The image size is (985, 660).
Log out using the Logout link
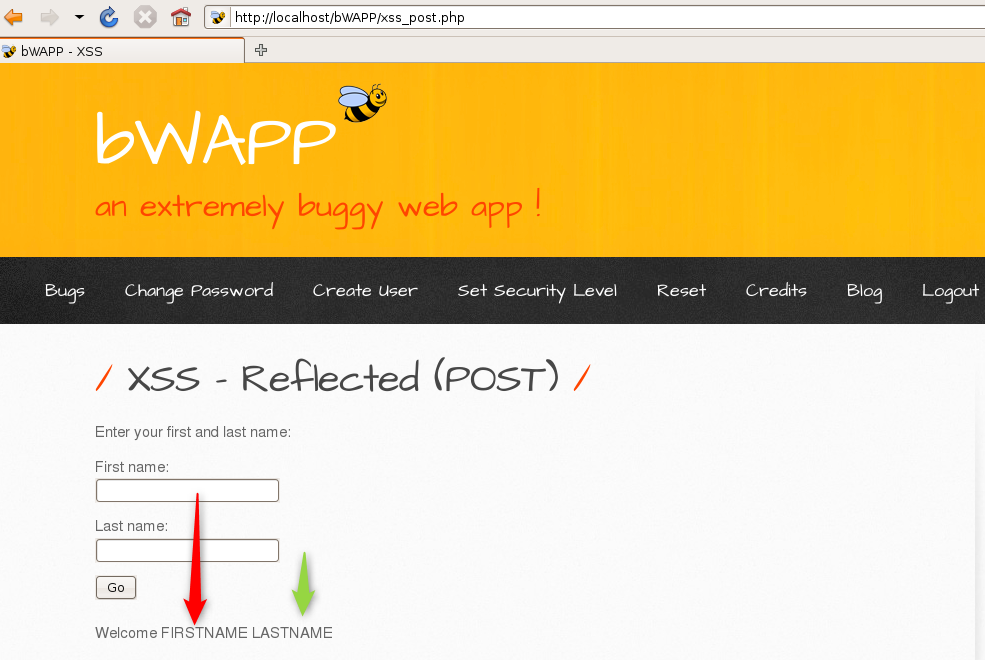coord(950,291)
